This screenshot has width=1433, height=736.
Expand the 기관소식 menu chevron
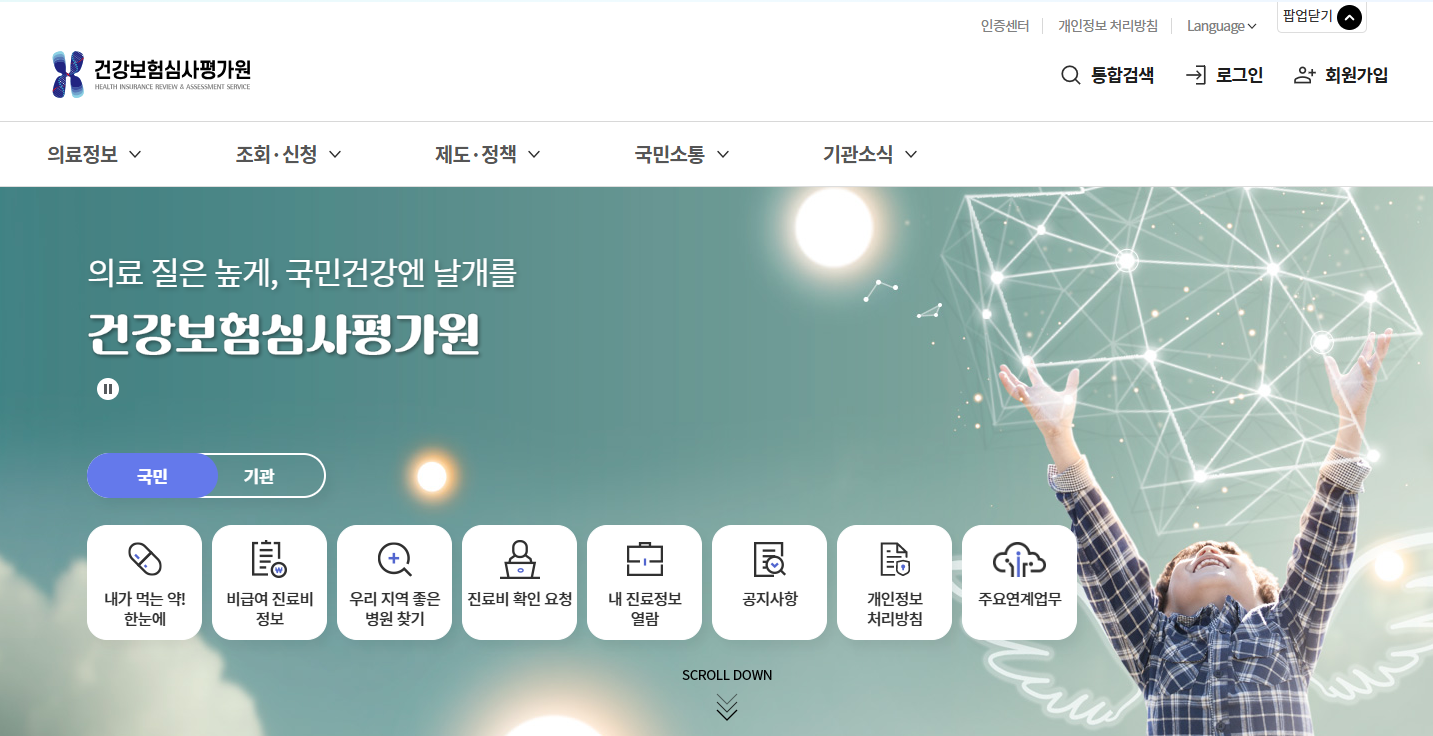pyautogui.click(x=911, y=154)
